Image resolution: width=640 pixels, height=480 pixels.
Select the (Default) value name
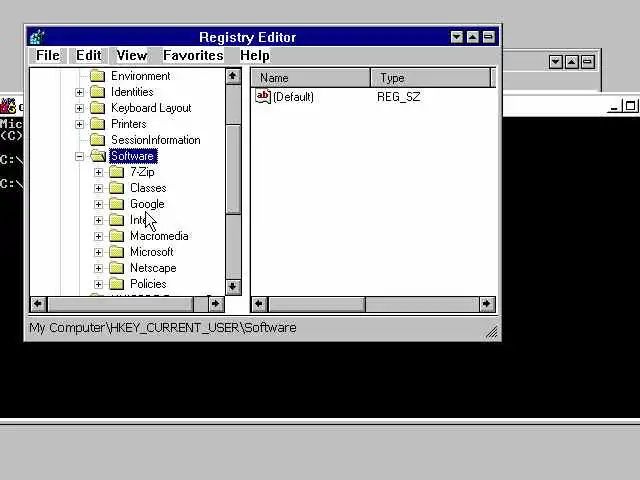[293, 97]
